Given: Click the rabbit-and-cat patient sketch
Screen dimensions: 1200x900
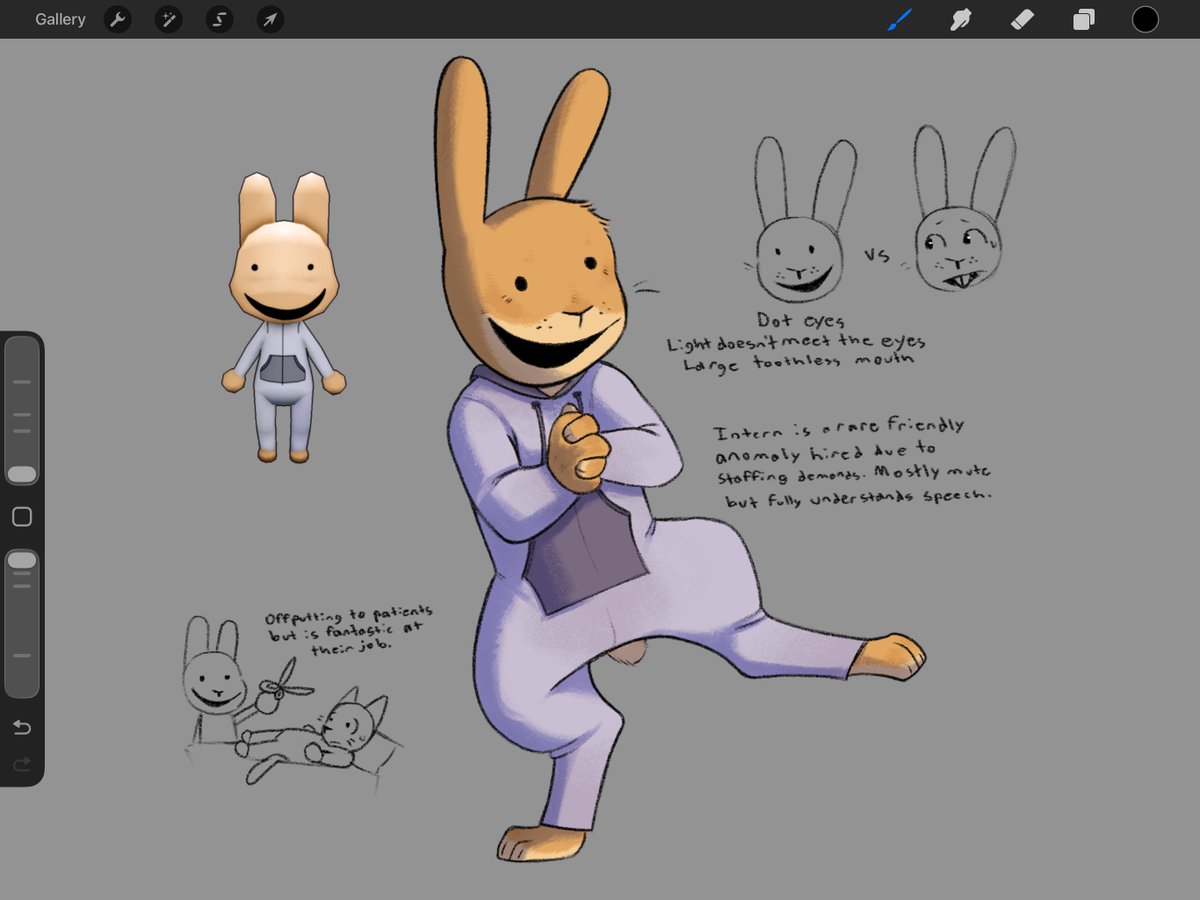Looking at the screenshot, I should click(294, 704).
